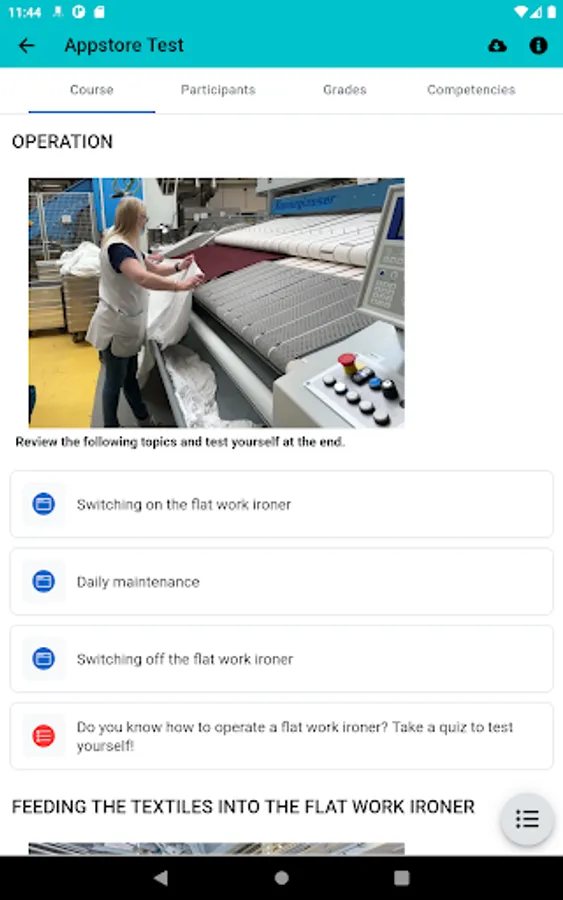
Task: Open the floating course index button
Action: pyautogui.click(x=527, y=818)
